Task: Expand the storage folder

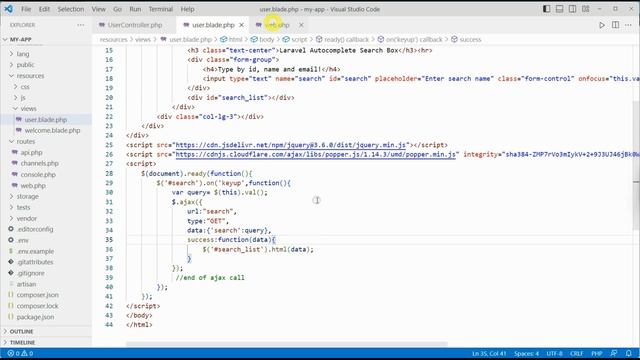Action: (46, 196)
